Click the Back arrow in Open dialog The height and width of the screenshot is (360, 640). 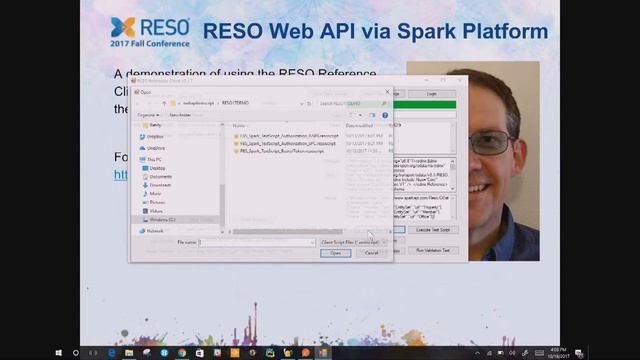(x=138, y=104)
